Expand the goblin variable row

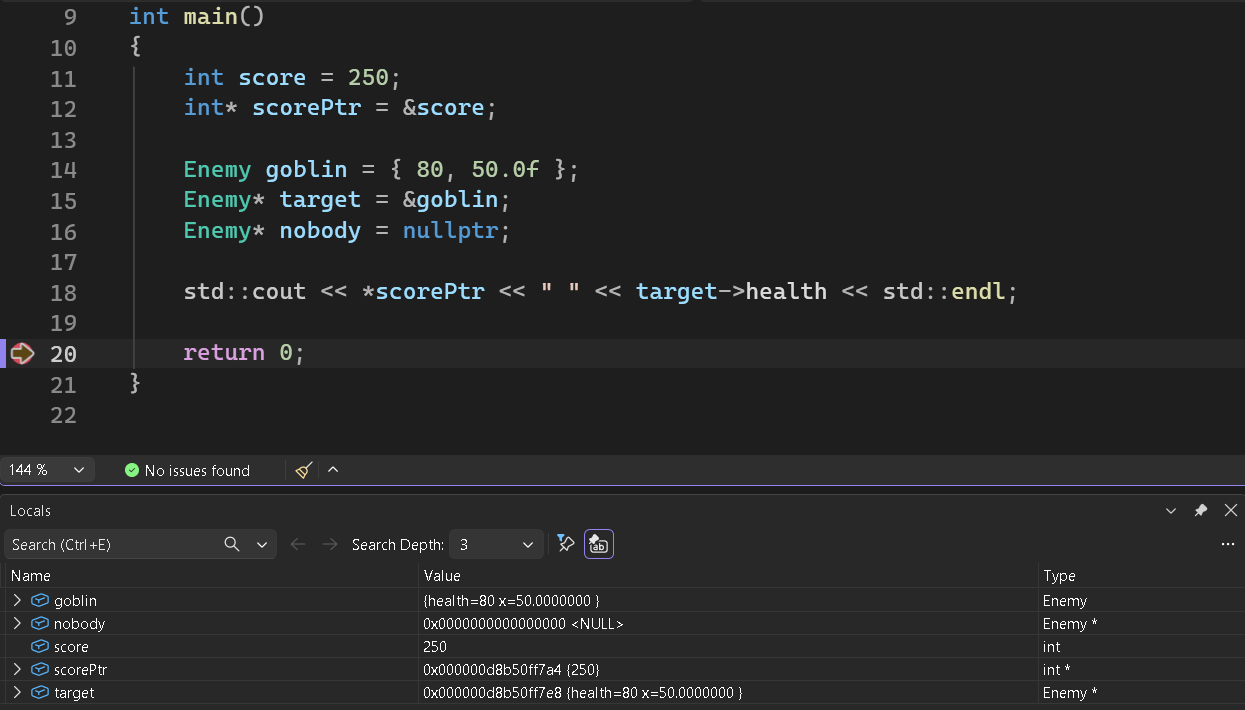pyautogui.click(x=17, y=600)
